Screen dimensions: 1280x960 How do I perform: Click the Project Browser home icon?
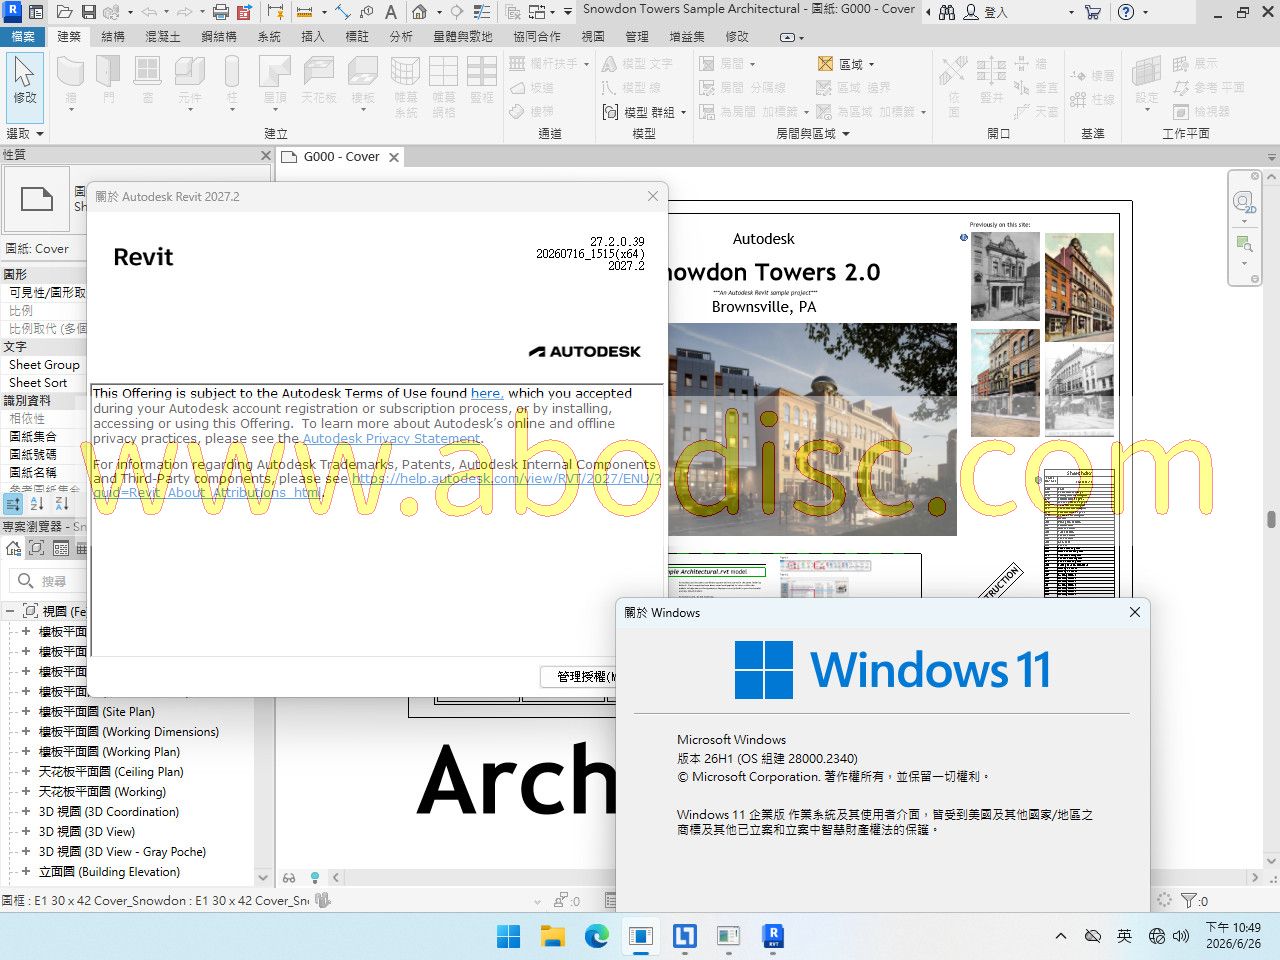click(14, 548)
